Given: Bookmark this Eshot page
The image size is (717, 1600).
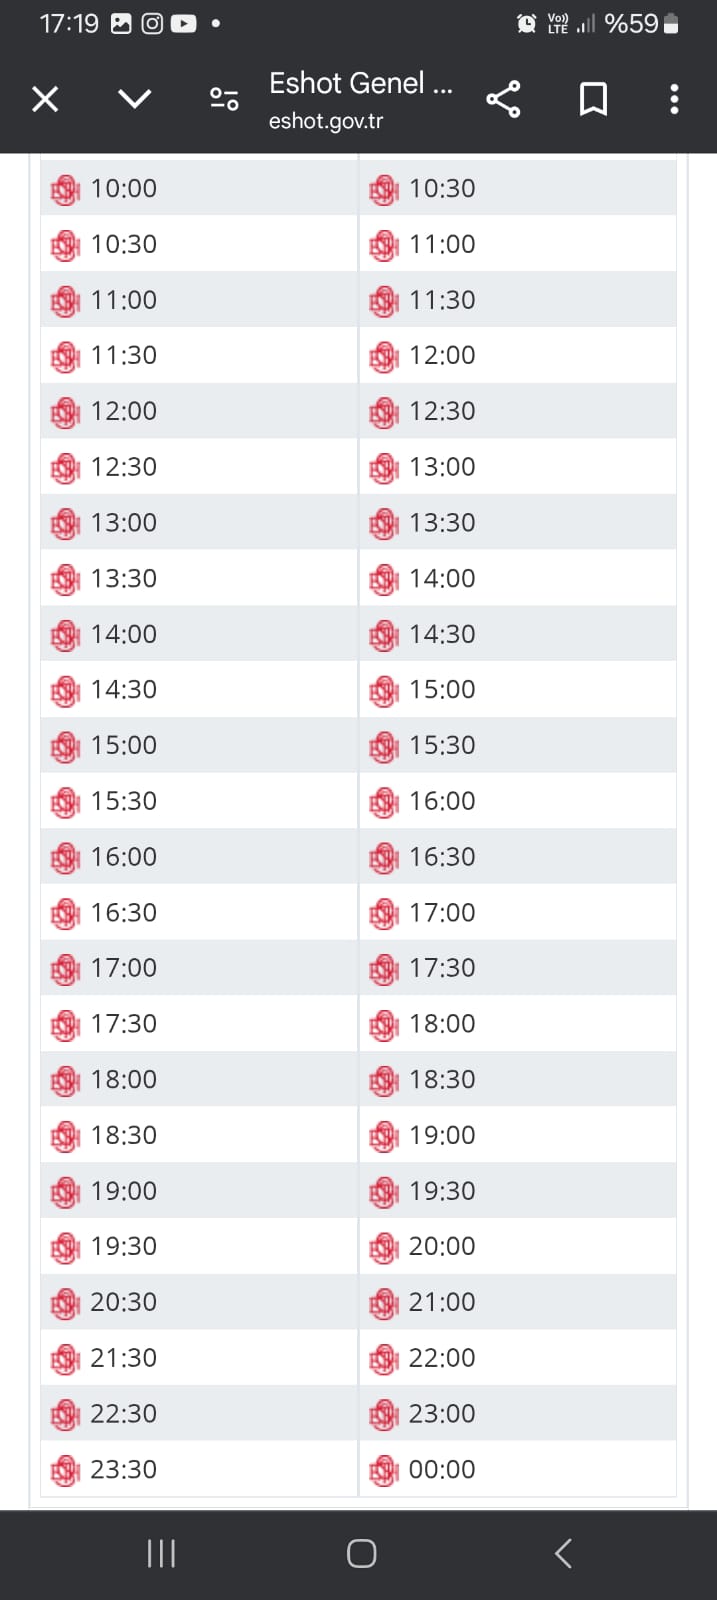Looking at the screenshot, I should pyautogui.click(x=593, y=99).
